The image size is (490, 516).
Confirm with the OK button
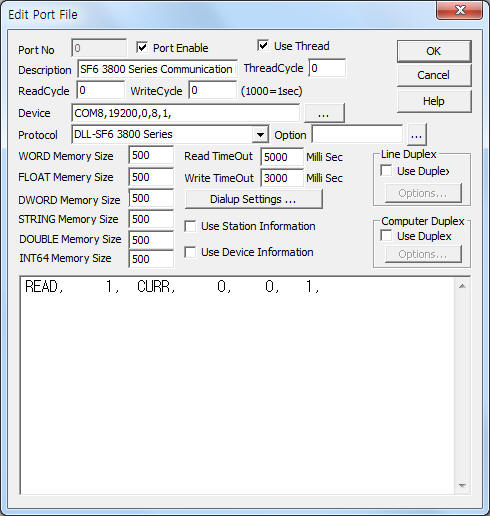(x=434, y=51)
